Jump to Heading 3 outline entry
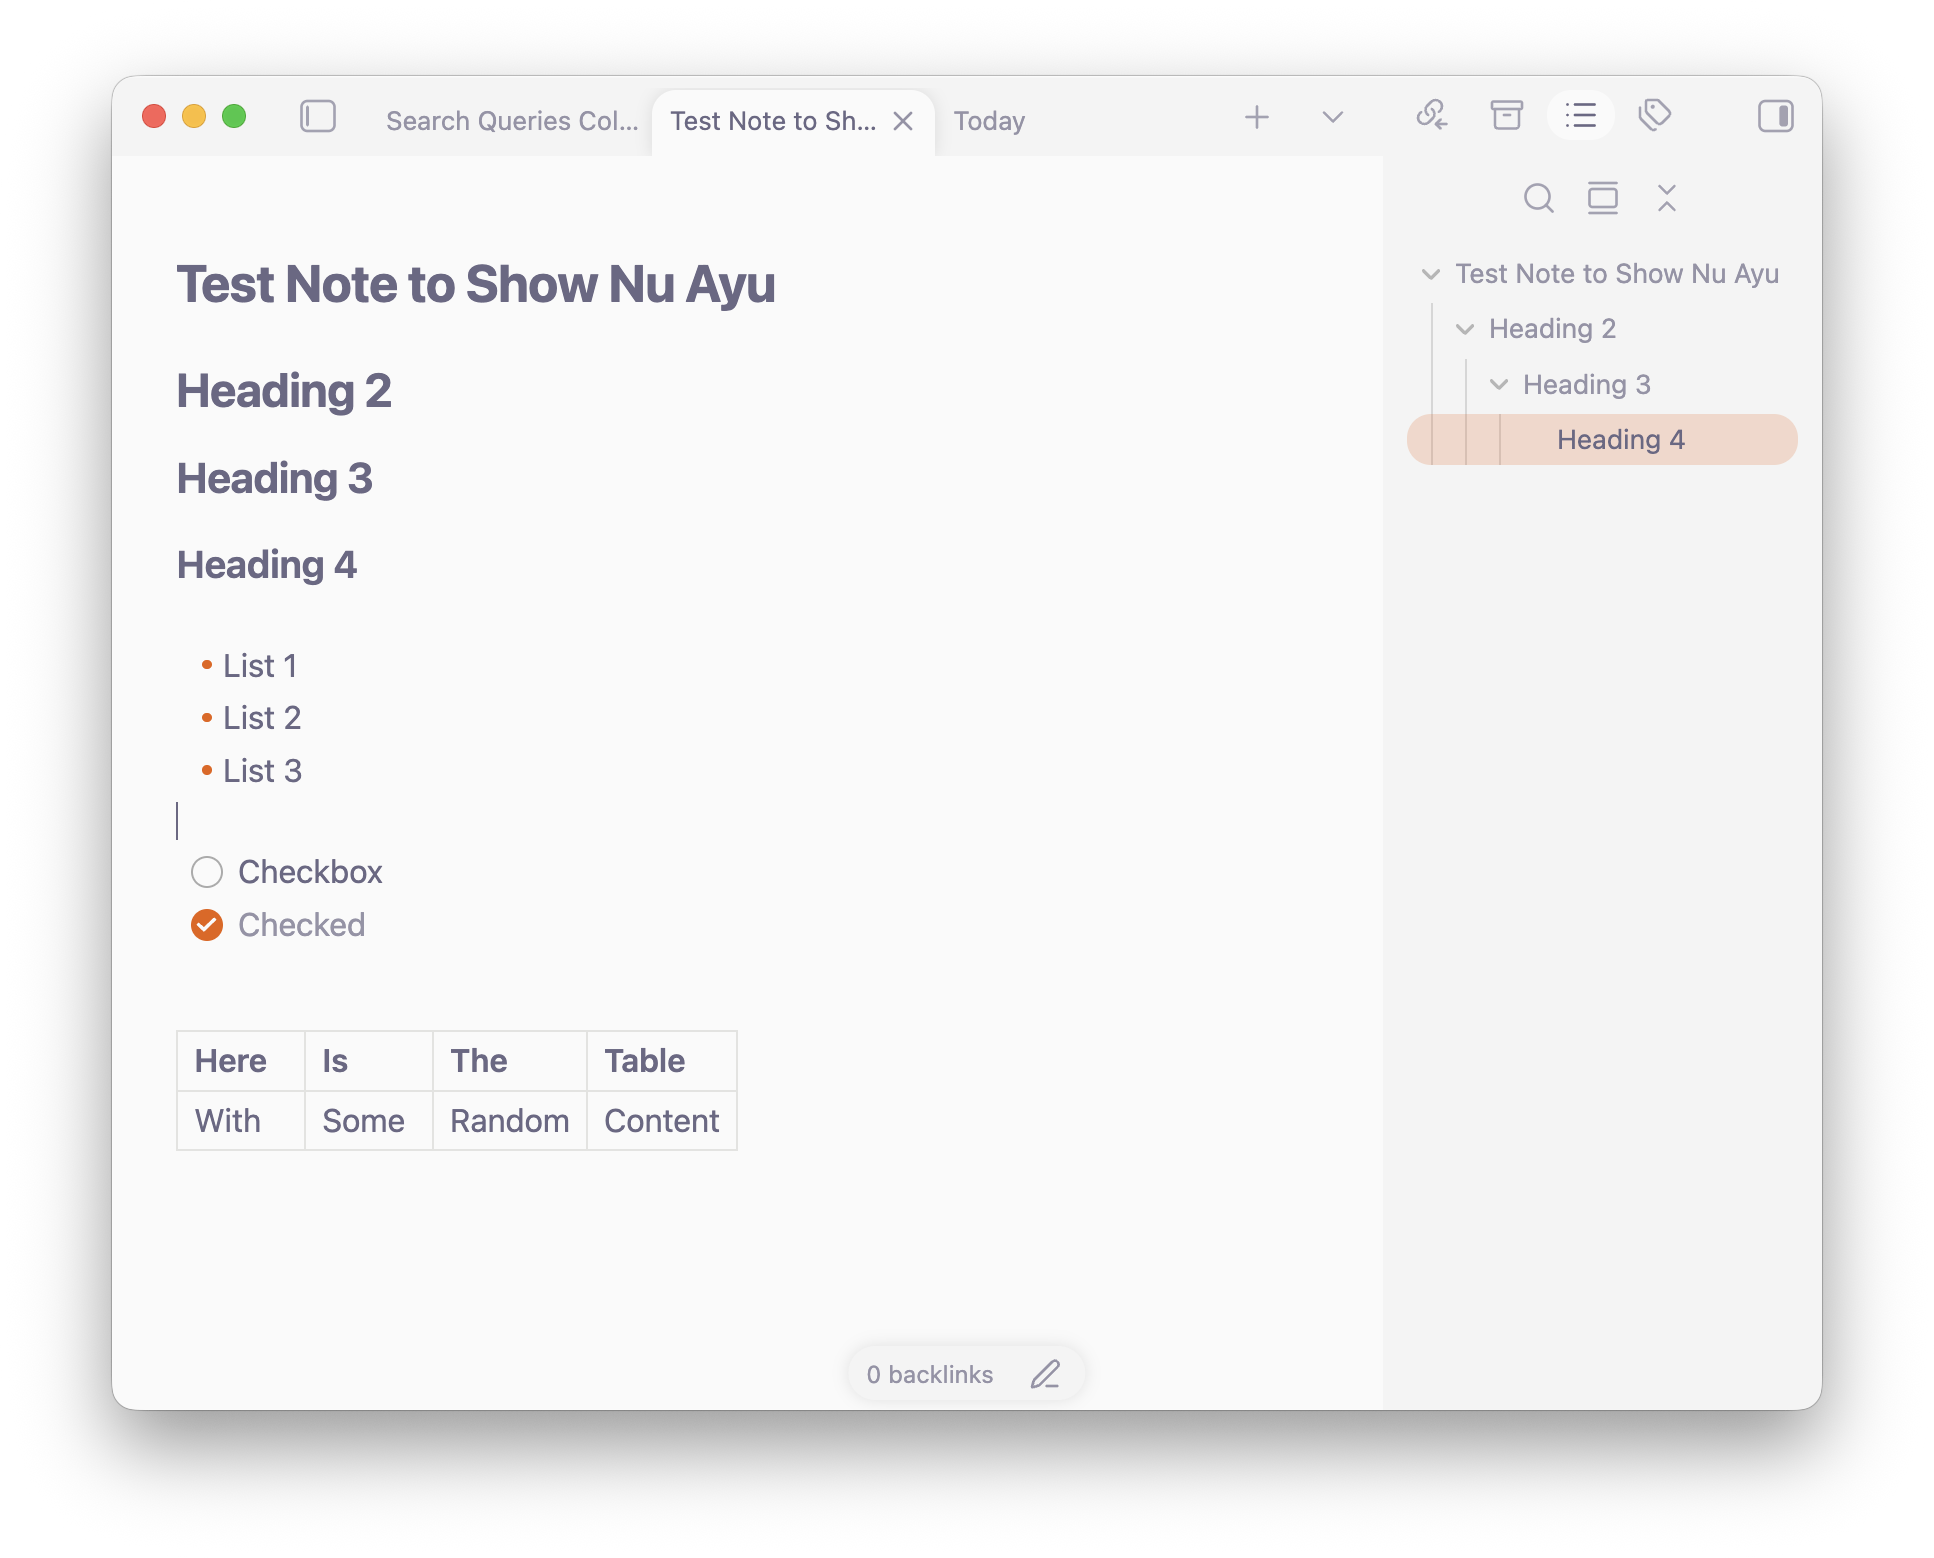This screenshot has height=1558, width=1934. (1587, 385)
